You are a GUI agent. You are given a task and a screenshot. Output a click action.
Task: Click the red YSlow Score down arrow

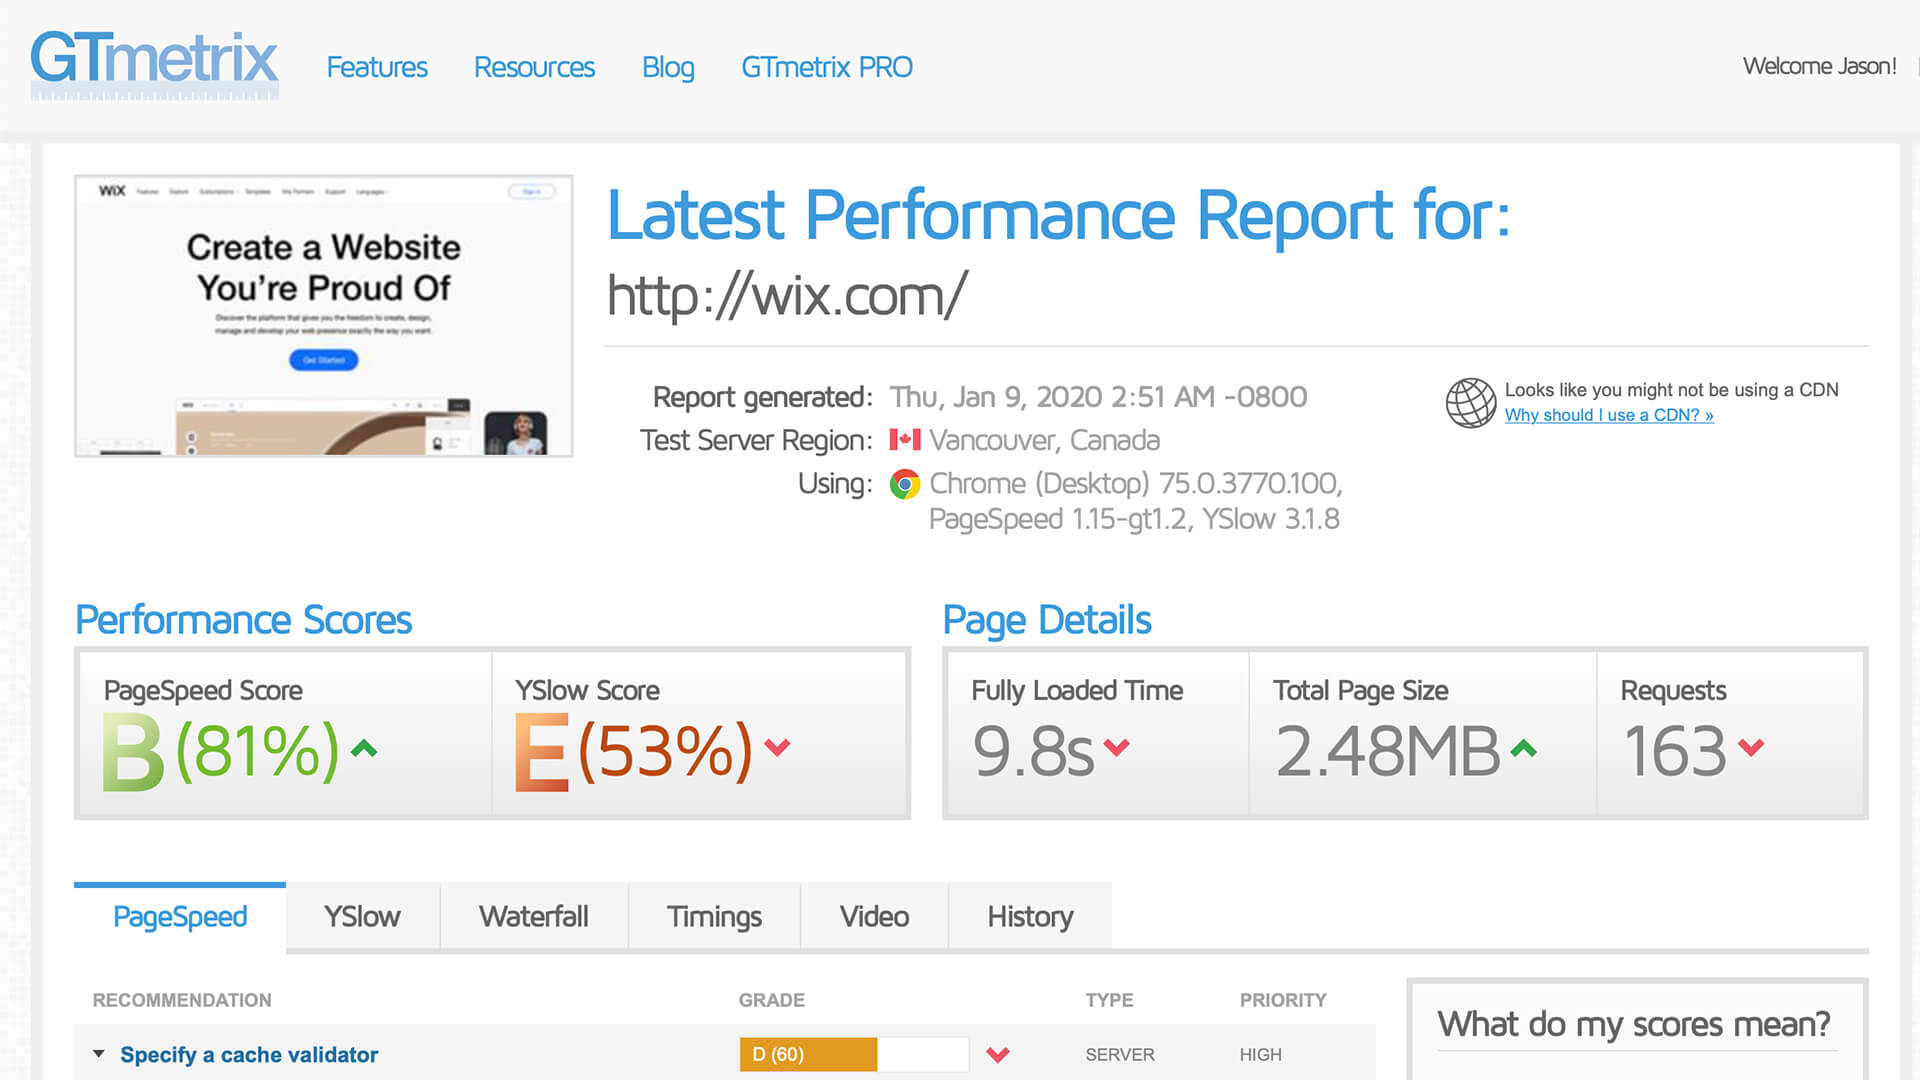tap(777, 747)
